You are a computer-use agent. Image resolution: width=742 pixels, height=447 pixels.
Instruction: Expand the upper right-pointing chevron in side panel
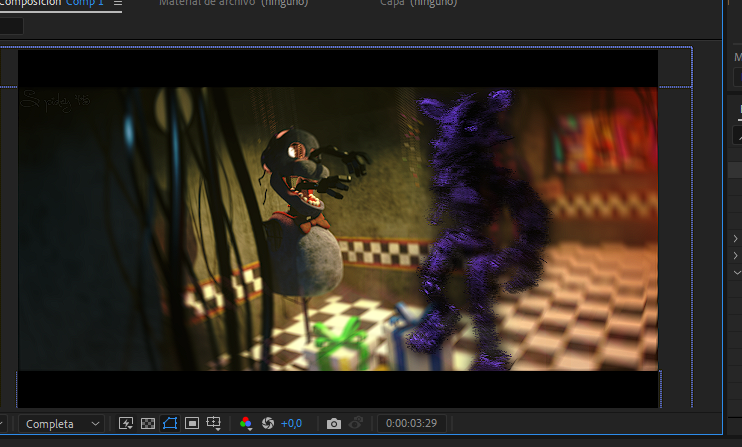tap(736, 238)
